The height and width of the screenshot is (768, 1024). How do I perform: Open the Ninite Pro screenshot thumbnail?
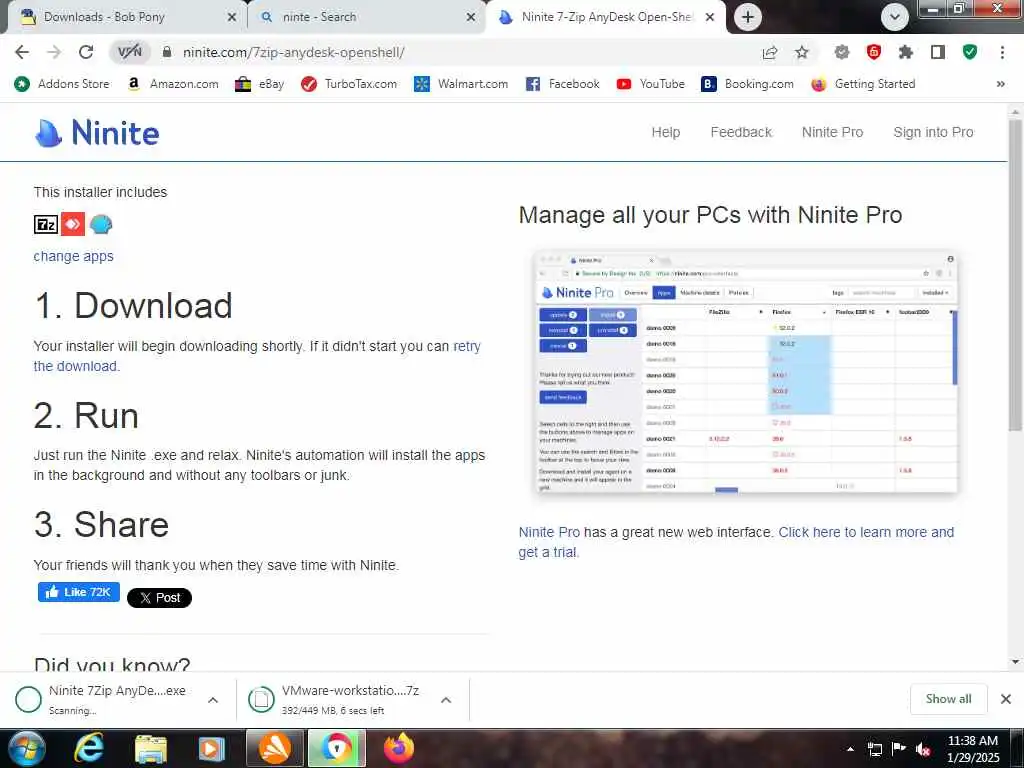pos(746,372)
